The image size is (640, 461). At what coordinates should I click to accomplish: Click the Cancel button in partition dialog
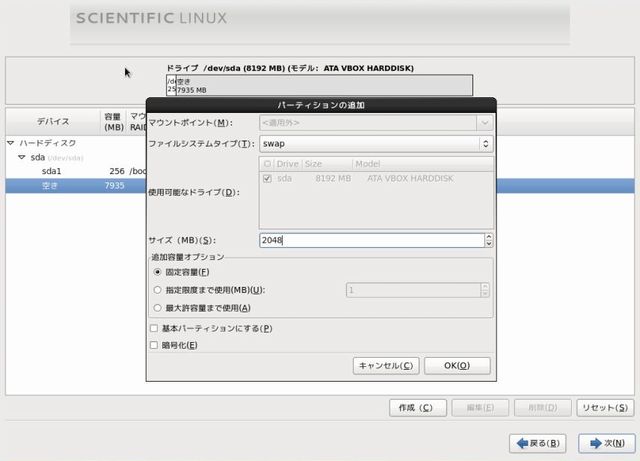[385, 366]
